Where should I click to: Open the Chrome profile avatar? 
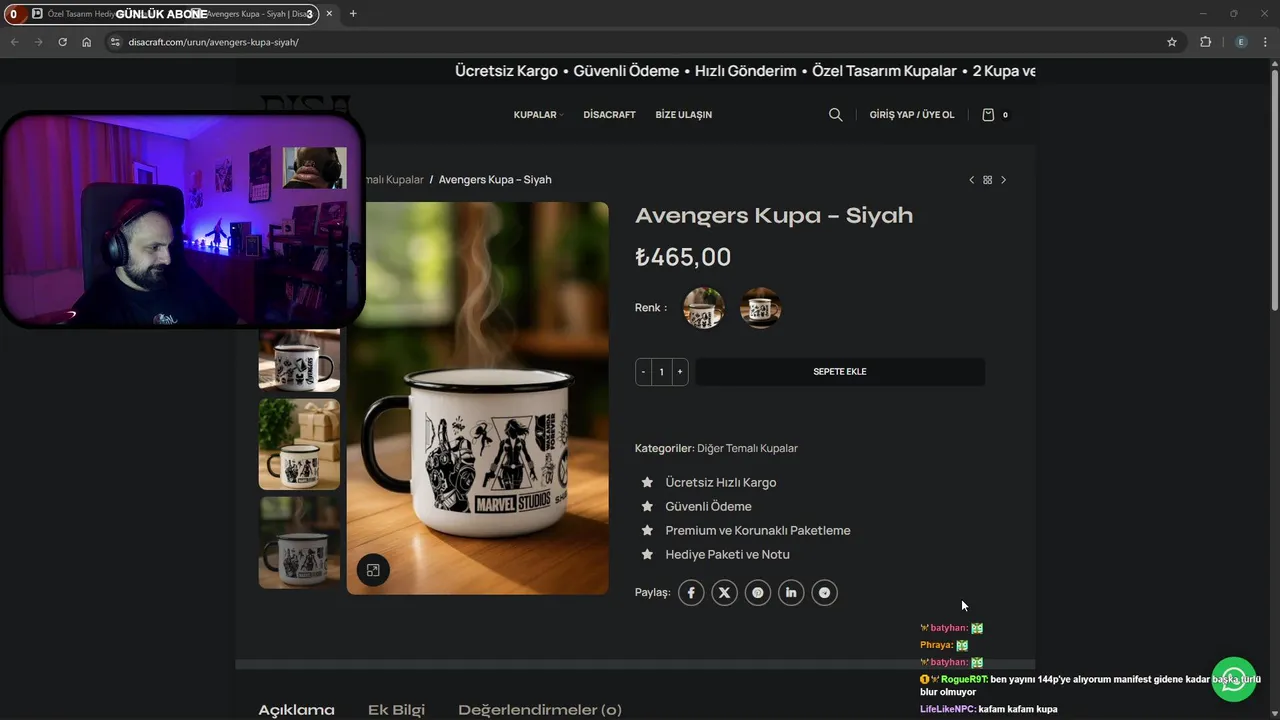[x=1241, y=42]
